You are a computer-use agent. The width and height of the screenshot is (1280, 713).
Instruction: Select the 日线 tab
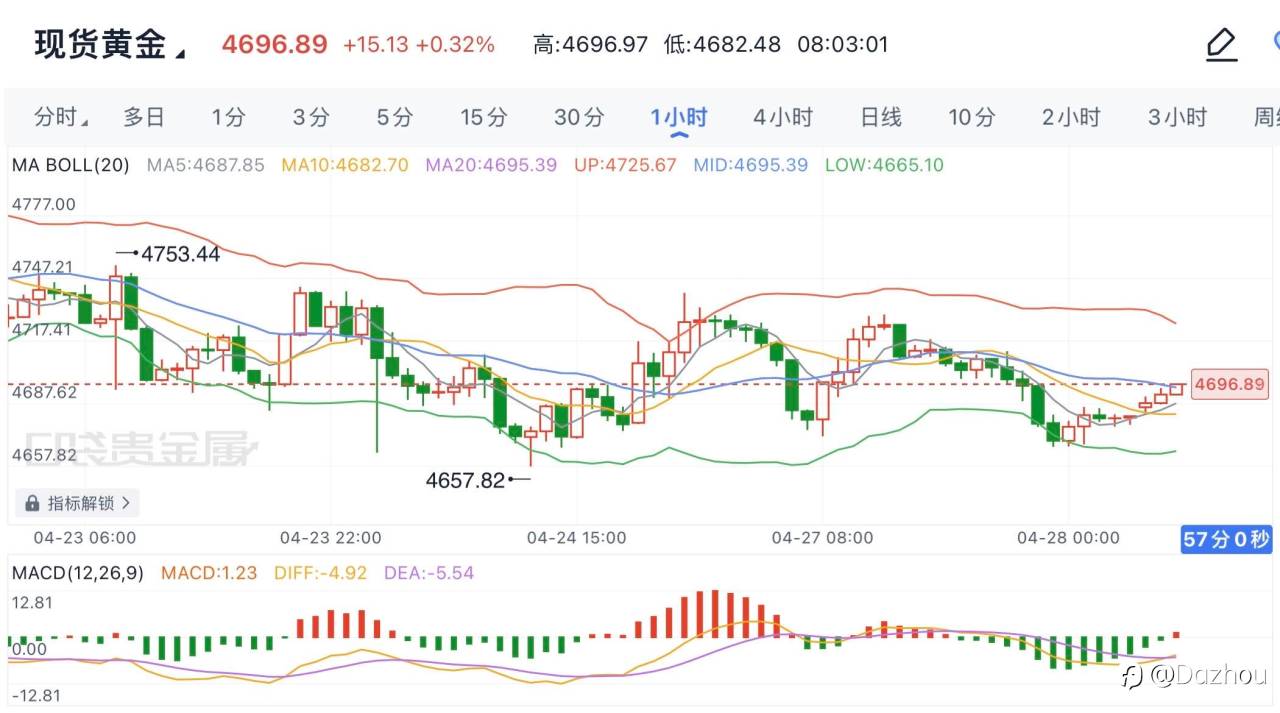pyautogui.click(x=881, y=117)
